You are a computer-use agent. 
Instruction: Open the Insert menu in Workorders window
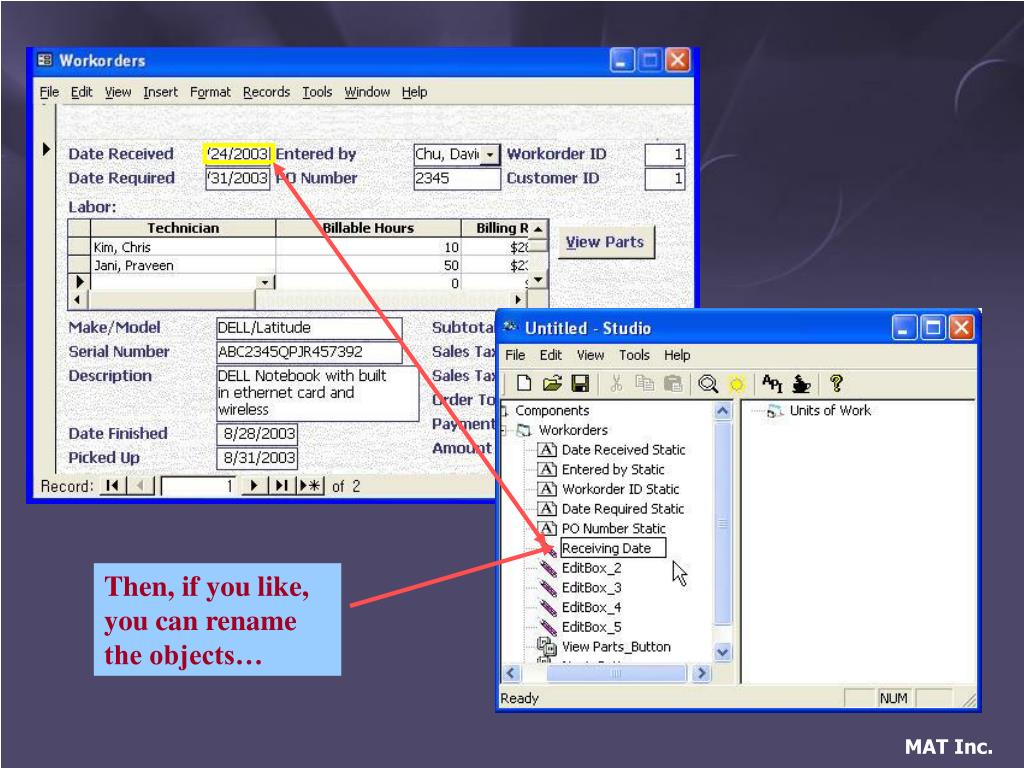tap(161, 92)
